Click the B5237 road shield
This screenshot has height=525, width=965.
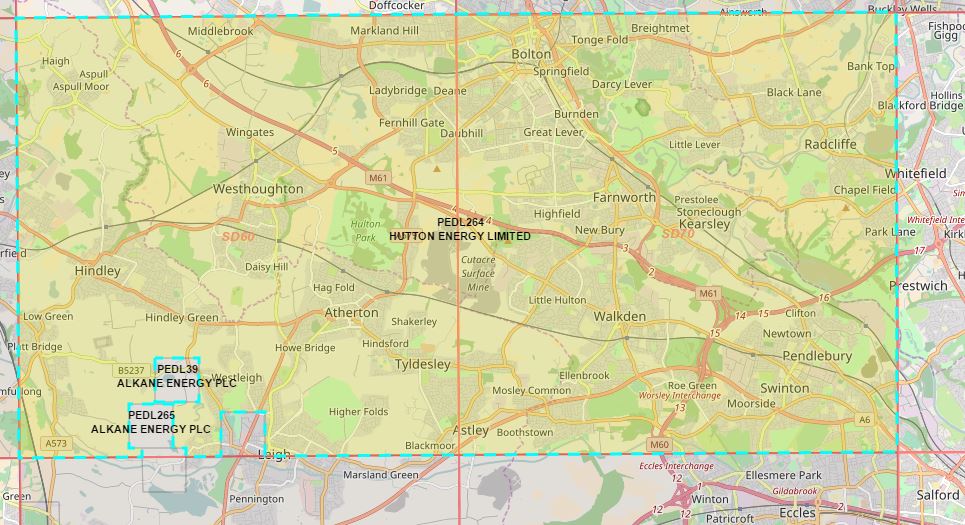pos(131,370)
